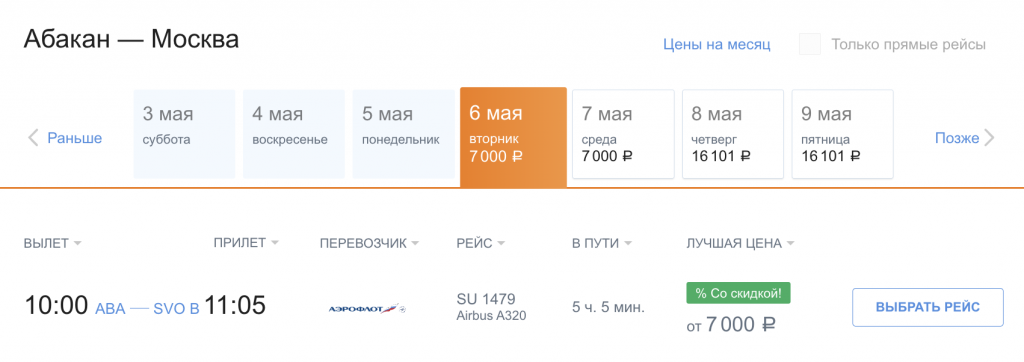Enable the Только прямые рейсы checkbox
This screenshot has width=1024, height=362.
(810, 44)
